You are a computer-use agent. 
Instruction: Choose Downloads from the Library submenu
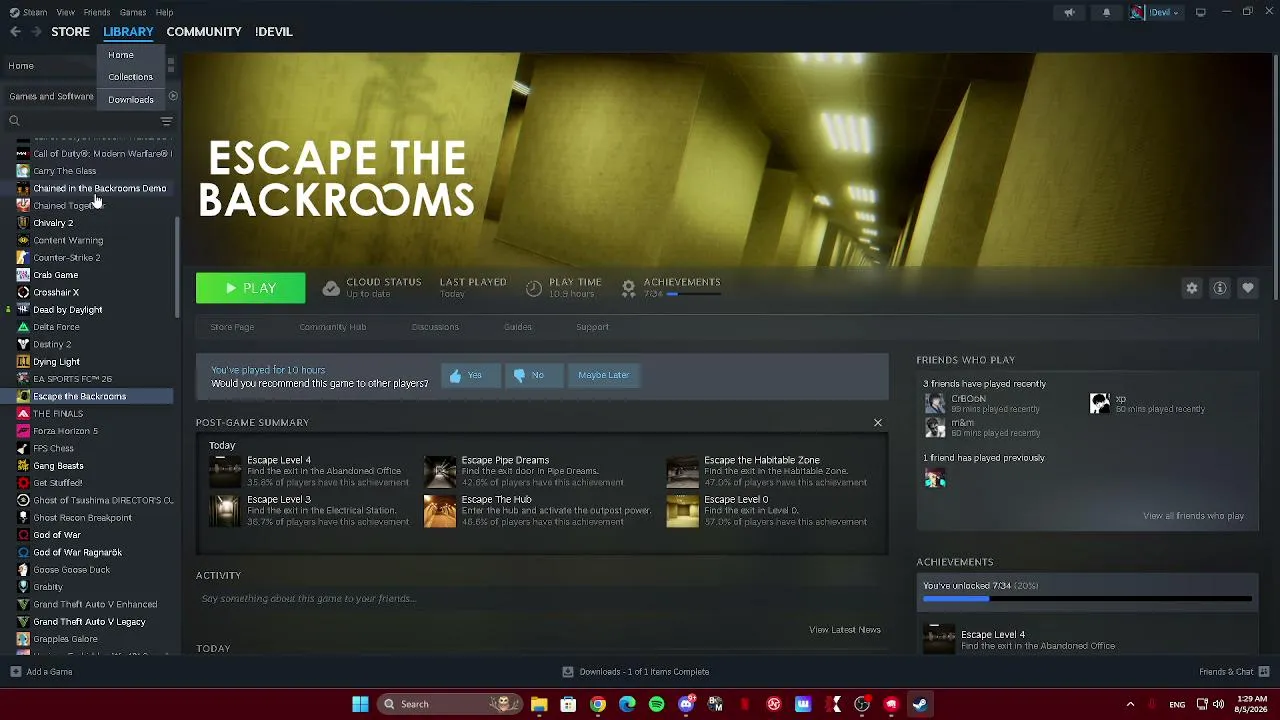[x=130, y=100]
